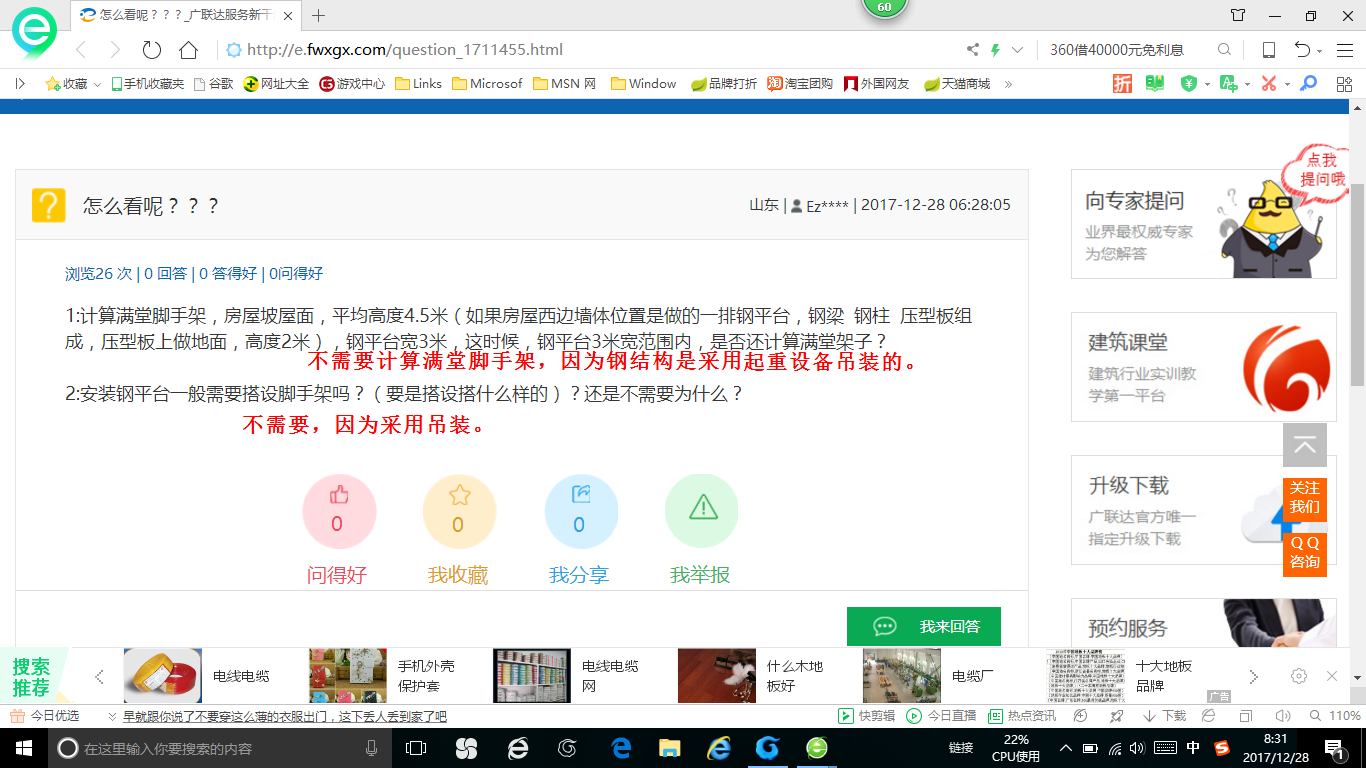Click the undo closed tab arrow
1366x768 pixels.
[x=1302, y=50]
